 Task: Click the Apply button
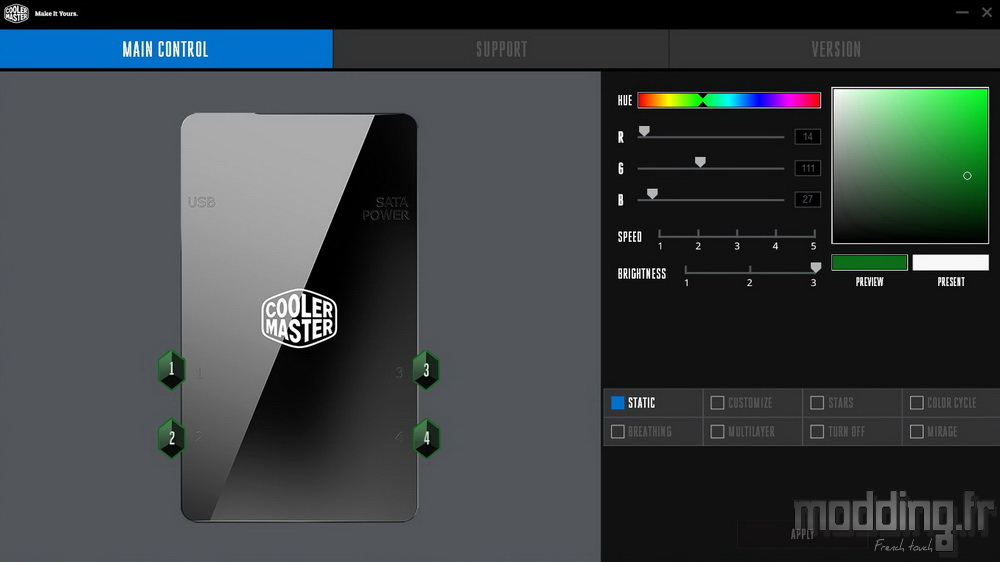(802, 534)
